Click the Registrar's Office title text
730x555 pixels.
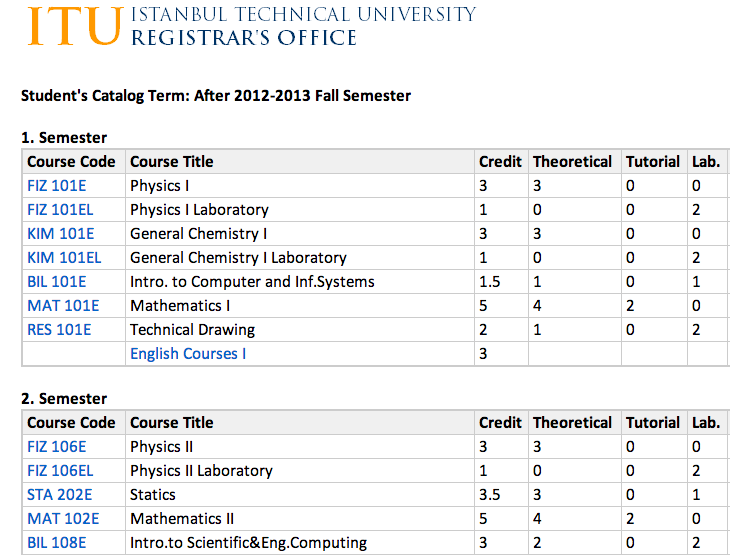pos(244,38)
